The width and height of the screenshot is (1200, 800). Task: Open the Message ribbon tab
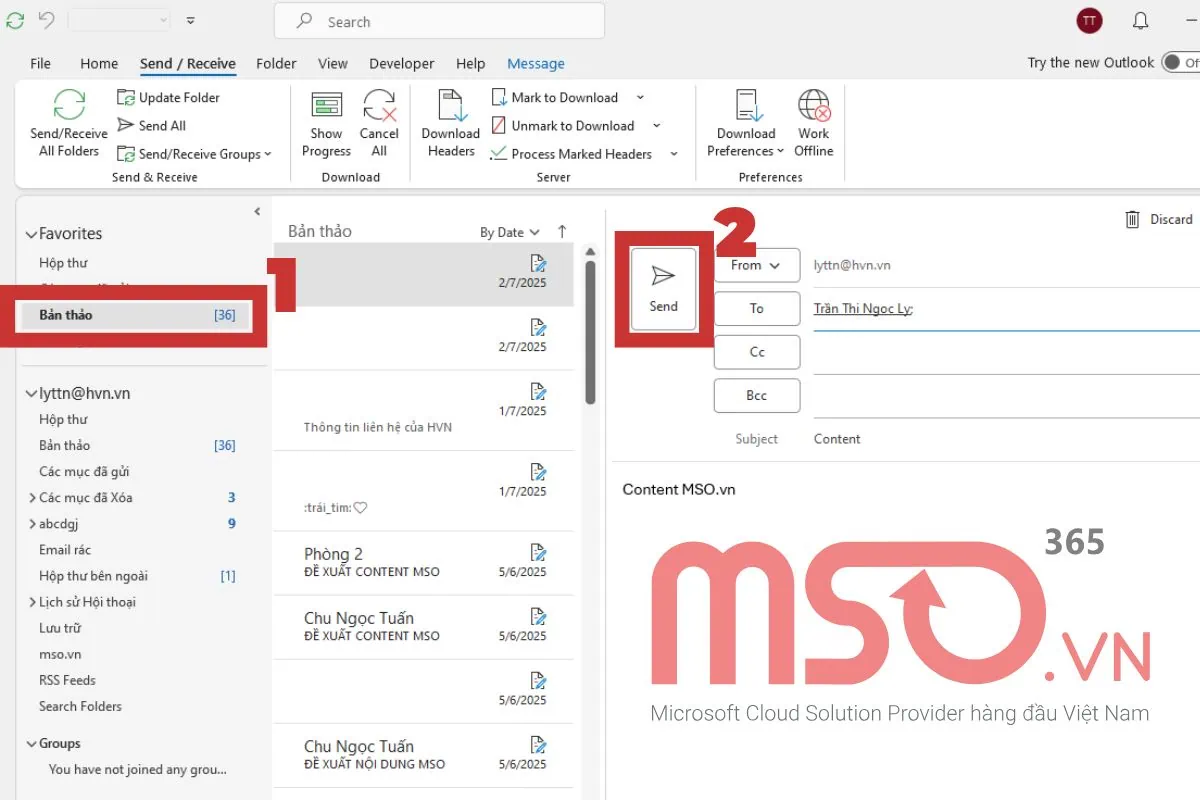coord(535,63)
